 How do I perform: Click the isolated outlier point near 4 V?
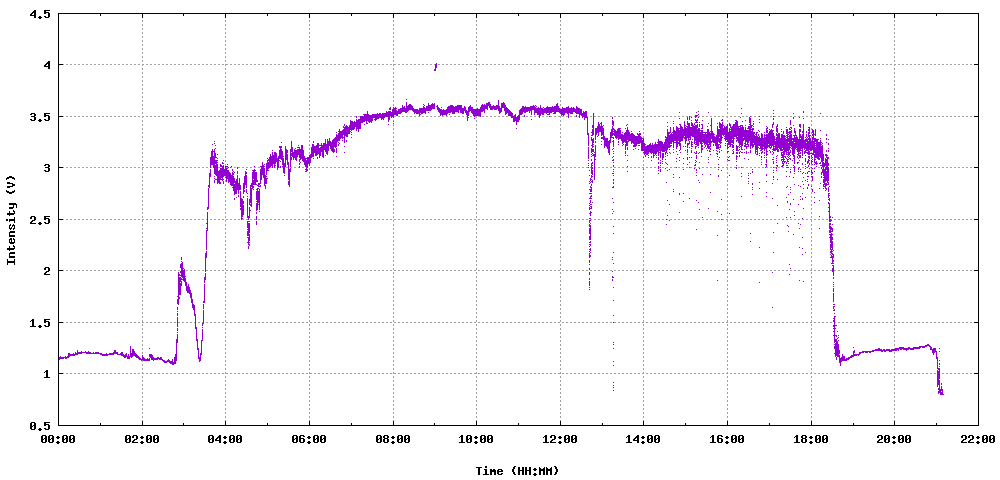click(435, 66)
